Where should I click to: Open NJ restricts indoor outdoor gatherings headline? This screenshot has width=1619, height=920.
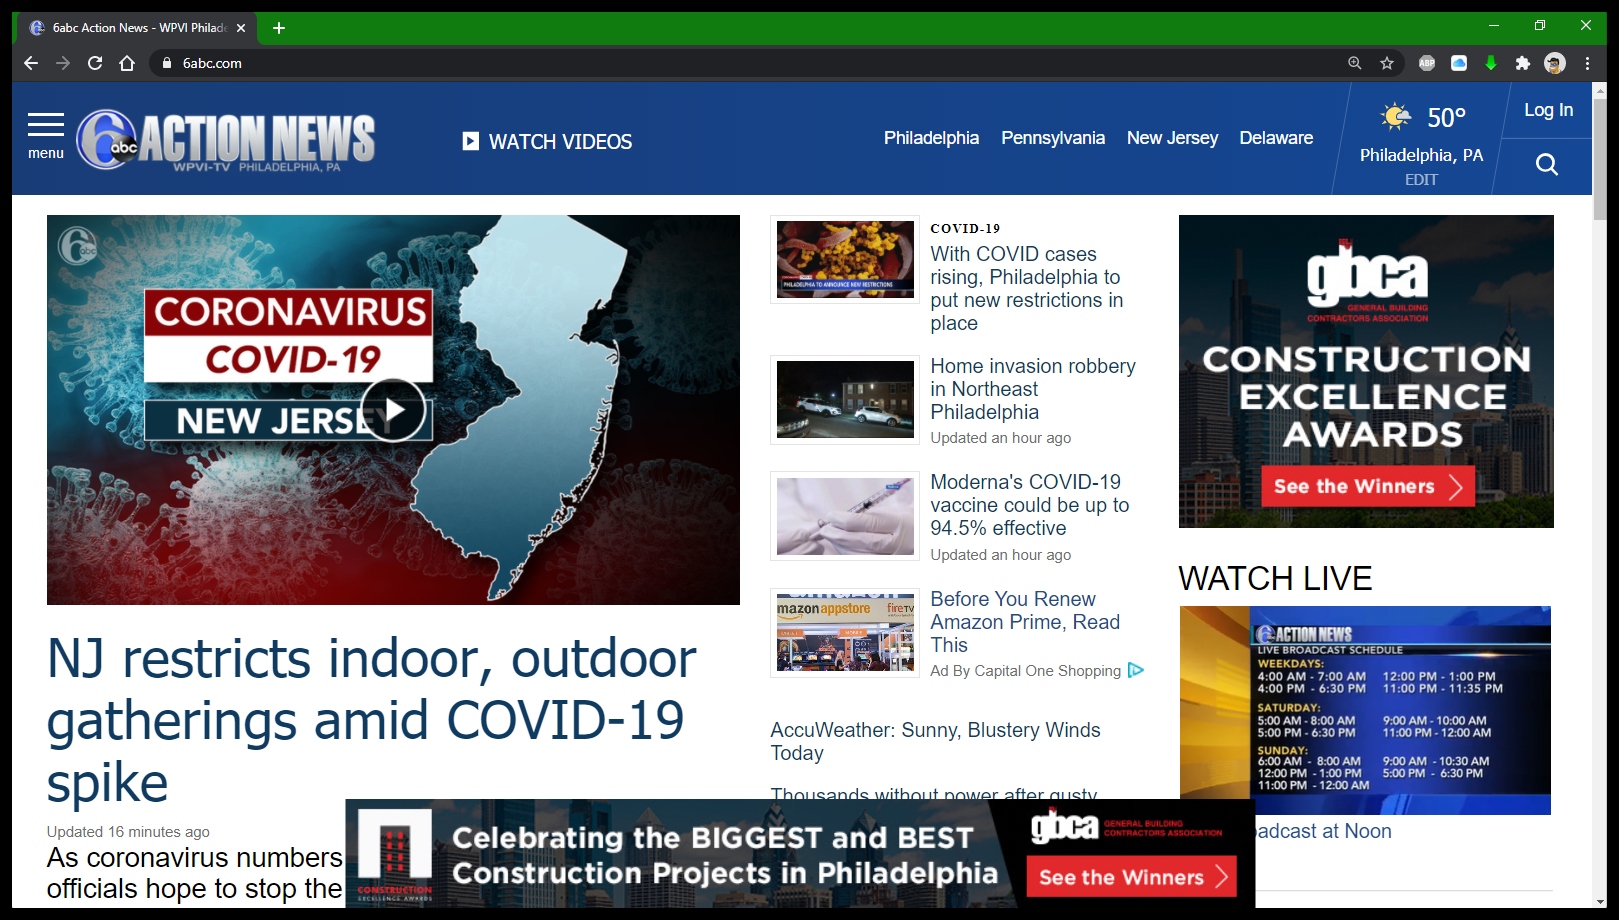pyautogui.click(x=371, y=720)
